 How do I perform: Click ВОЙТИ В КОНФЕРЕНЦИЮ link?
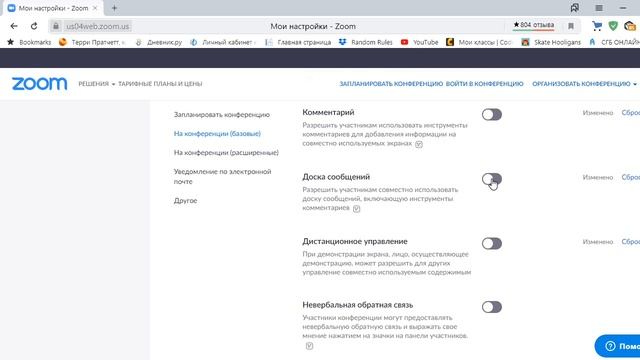coord(484,84)
